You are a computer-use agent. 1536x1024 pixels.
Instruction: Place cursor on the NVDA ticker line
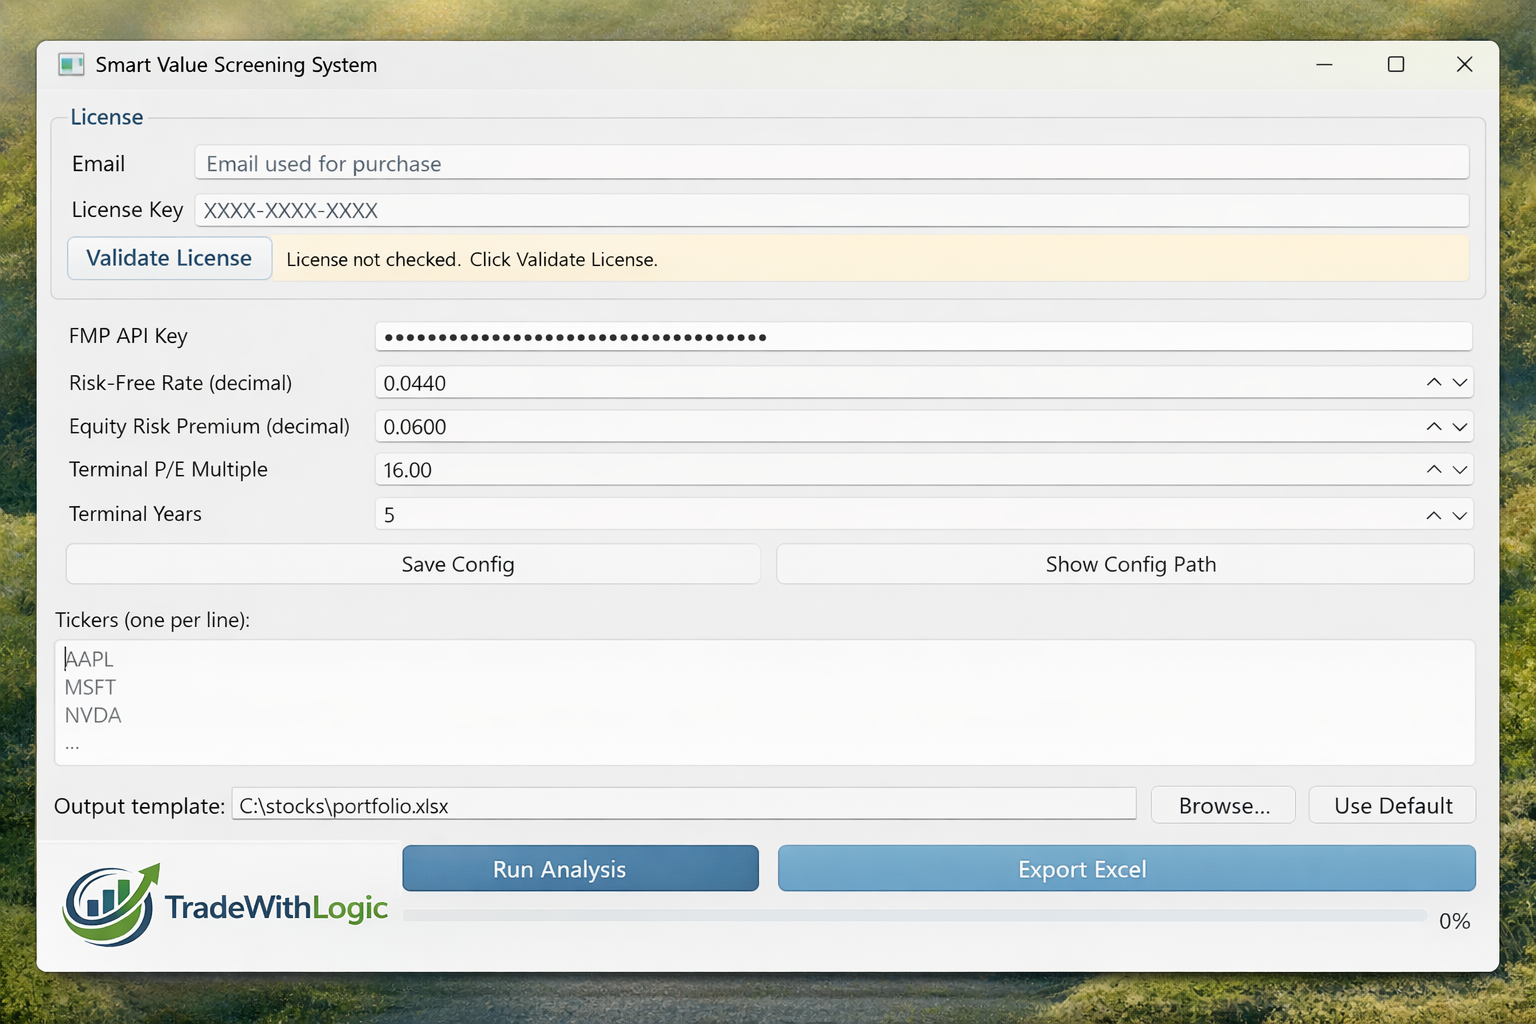93,715
